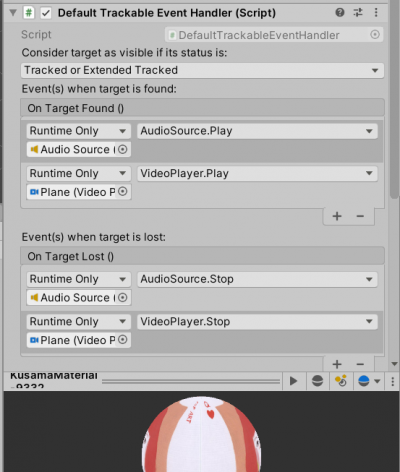This screenshot has width=400, height=472.
Task: Play the material preview animation
Action: click(294, 381)
